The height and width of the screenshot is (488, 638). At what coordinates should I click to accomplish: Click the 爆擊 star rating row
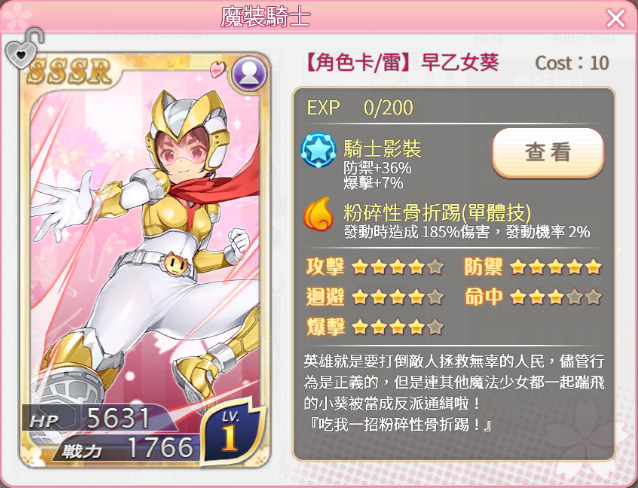[374, 327]
